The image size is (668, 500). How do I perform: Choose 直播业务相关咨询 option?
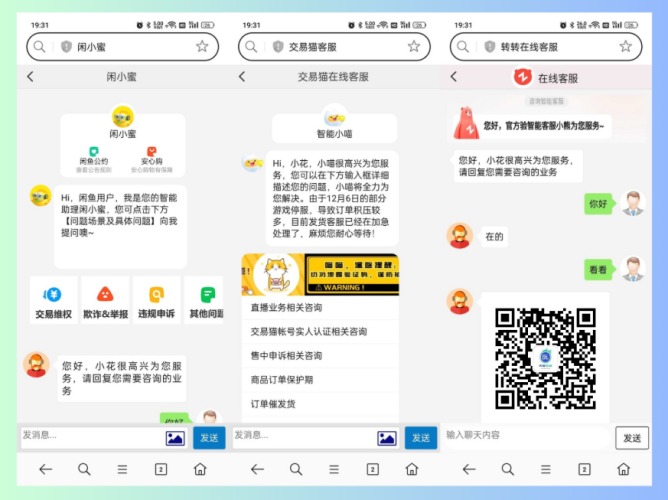pos(320,307)
